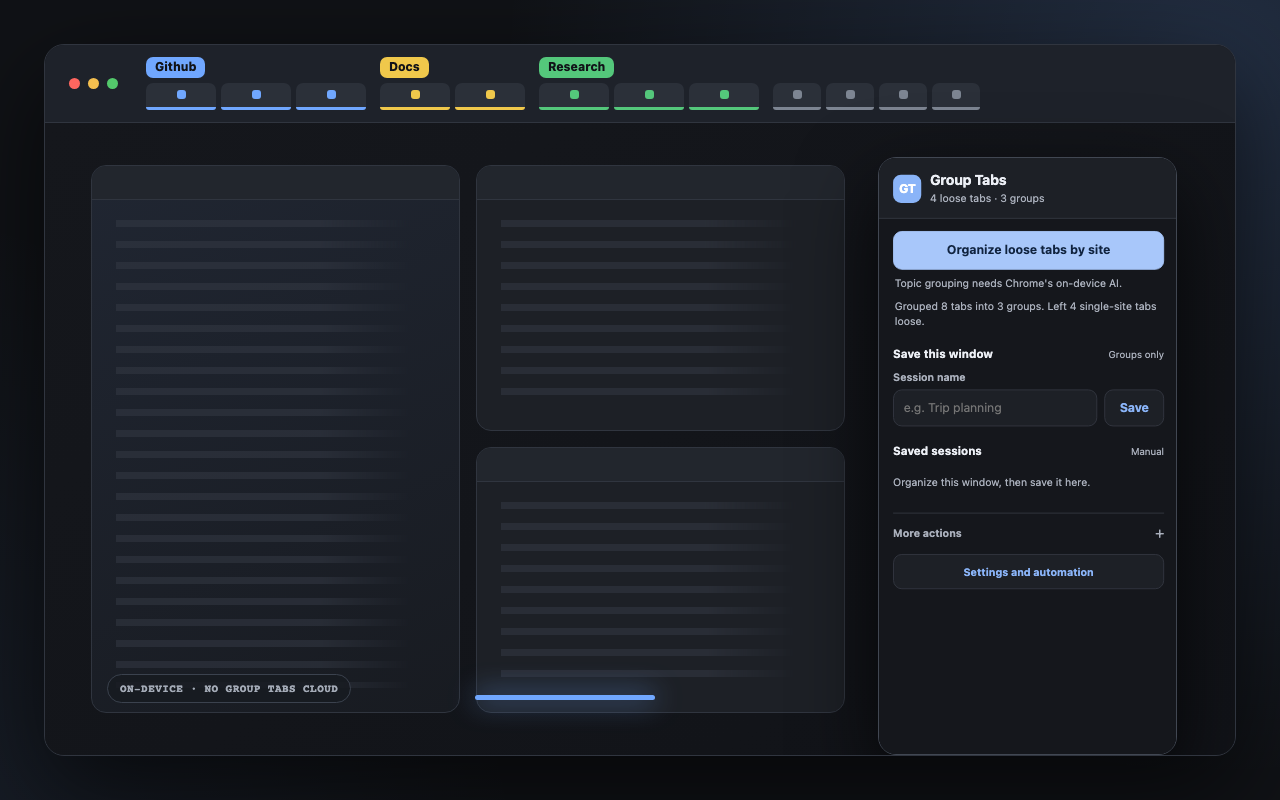The width and height of the screenshot is (1280, 800).
Task: Save the current window session
Action: pyautogui.click(x=1134, y=408)
